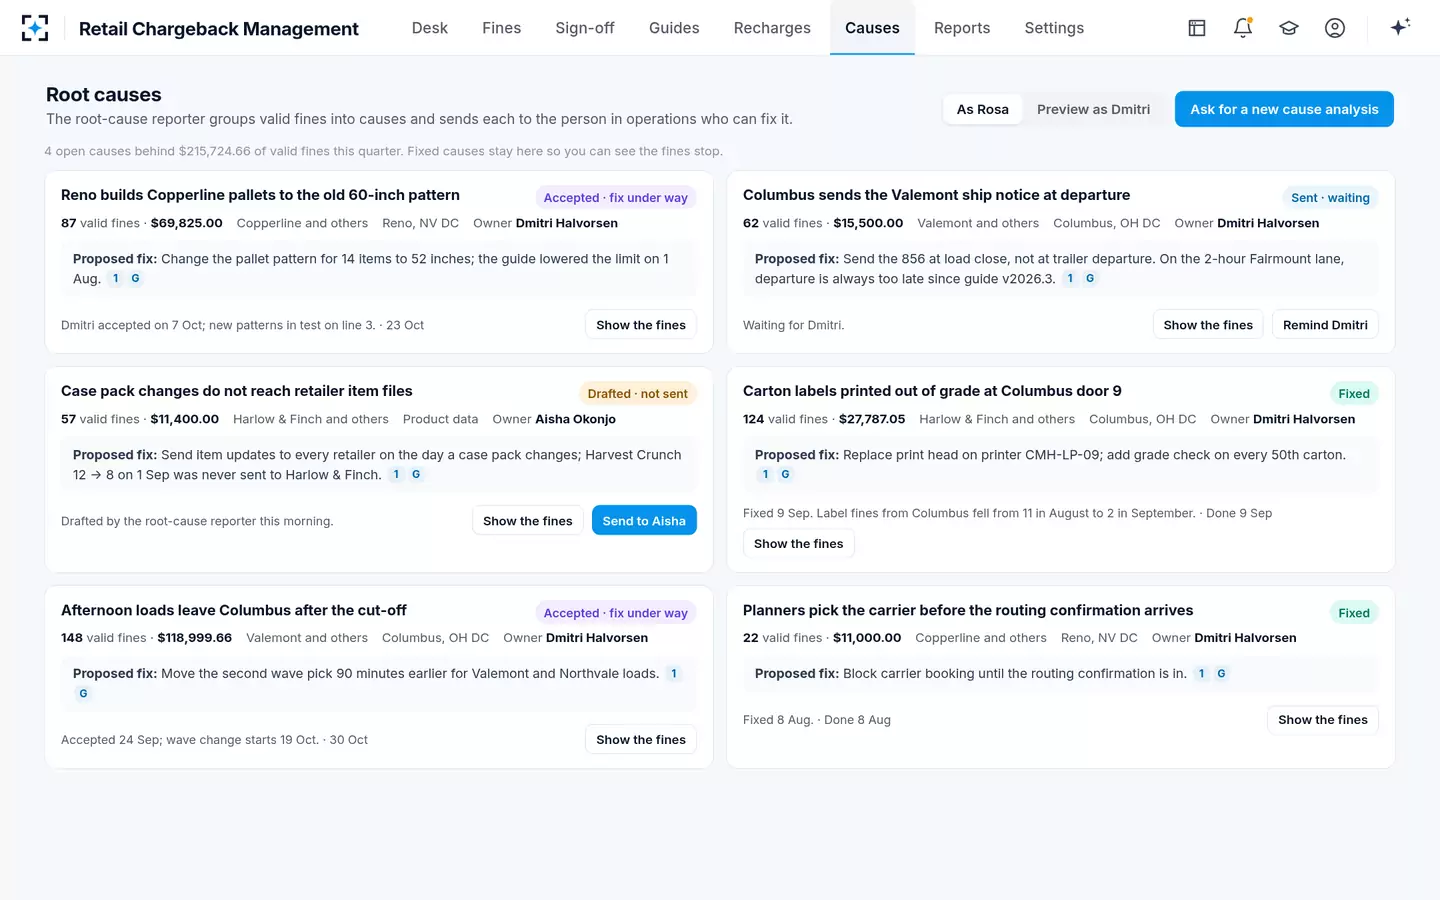Open the user account icon
Image resolution: width=1440 pixels, height=900 pixels.
point(1335,28)
